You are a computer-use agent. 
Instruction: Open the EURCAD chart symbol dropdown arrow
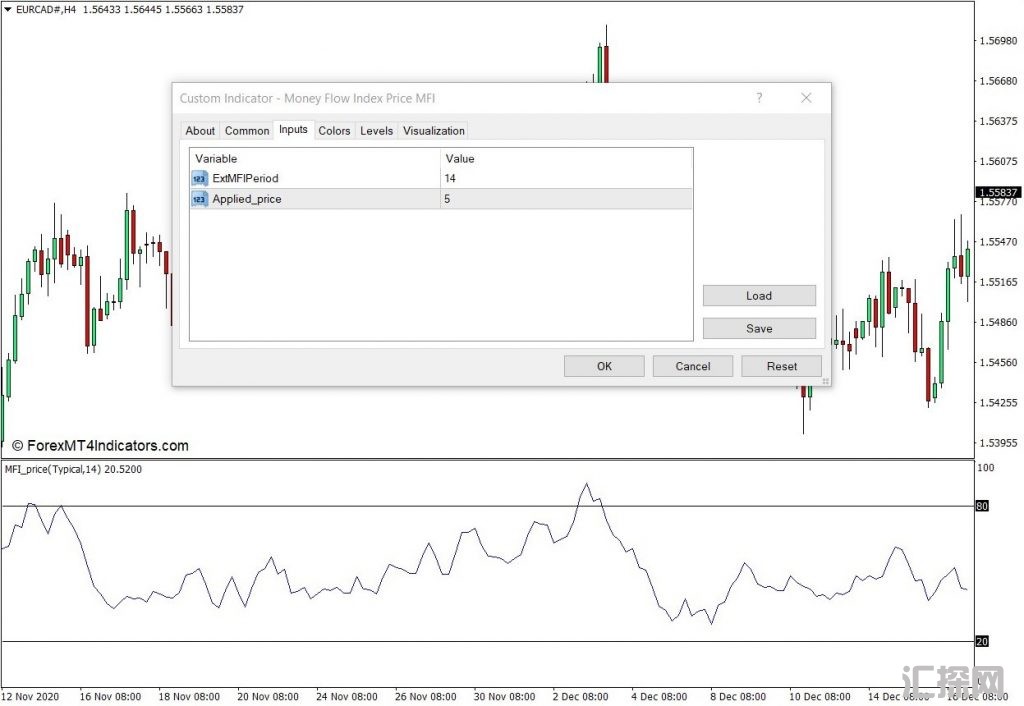(8, 9)
